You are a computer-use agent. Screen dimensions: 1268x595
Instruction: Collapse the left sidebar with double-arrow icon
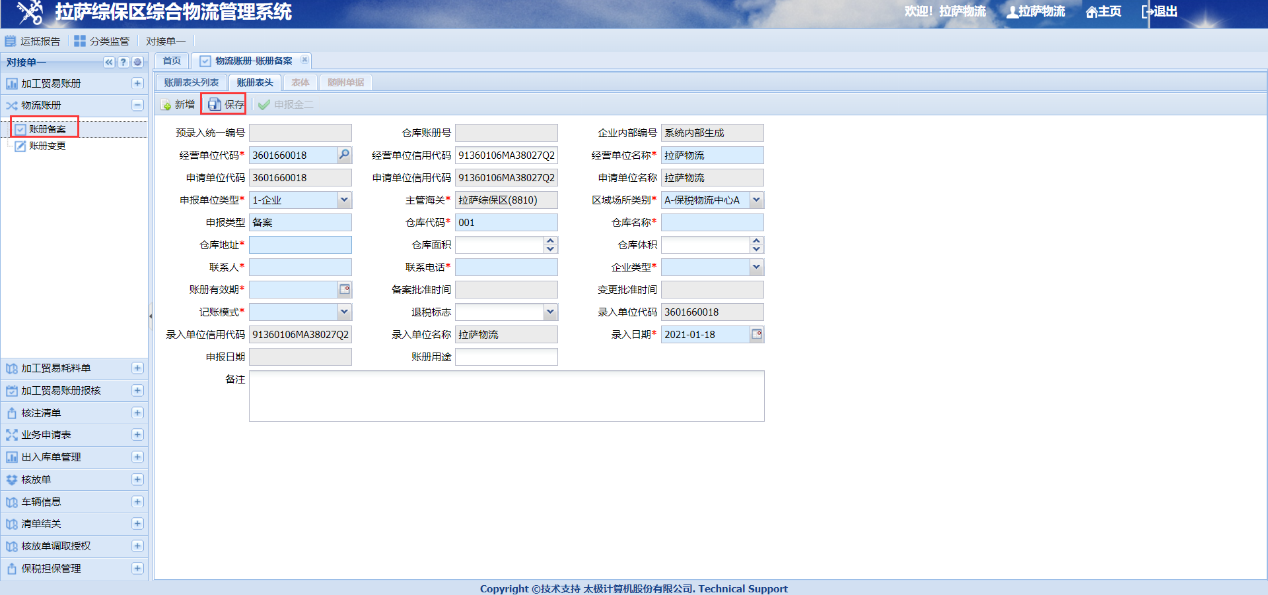tap(110, 62)
